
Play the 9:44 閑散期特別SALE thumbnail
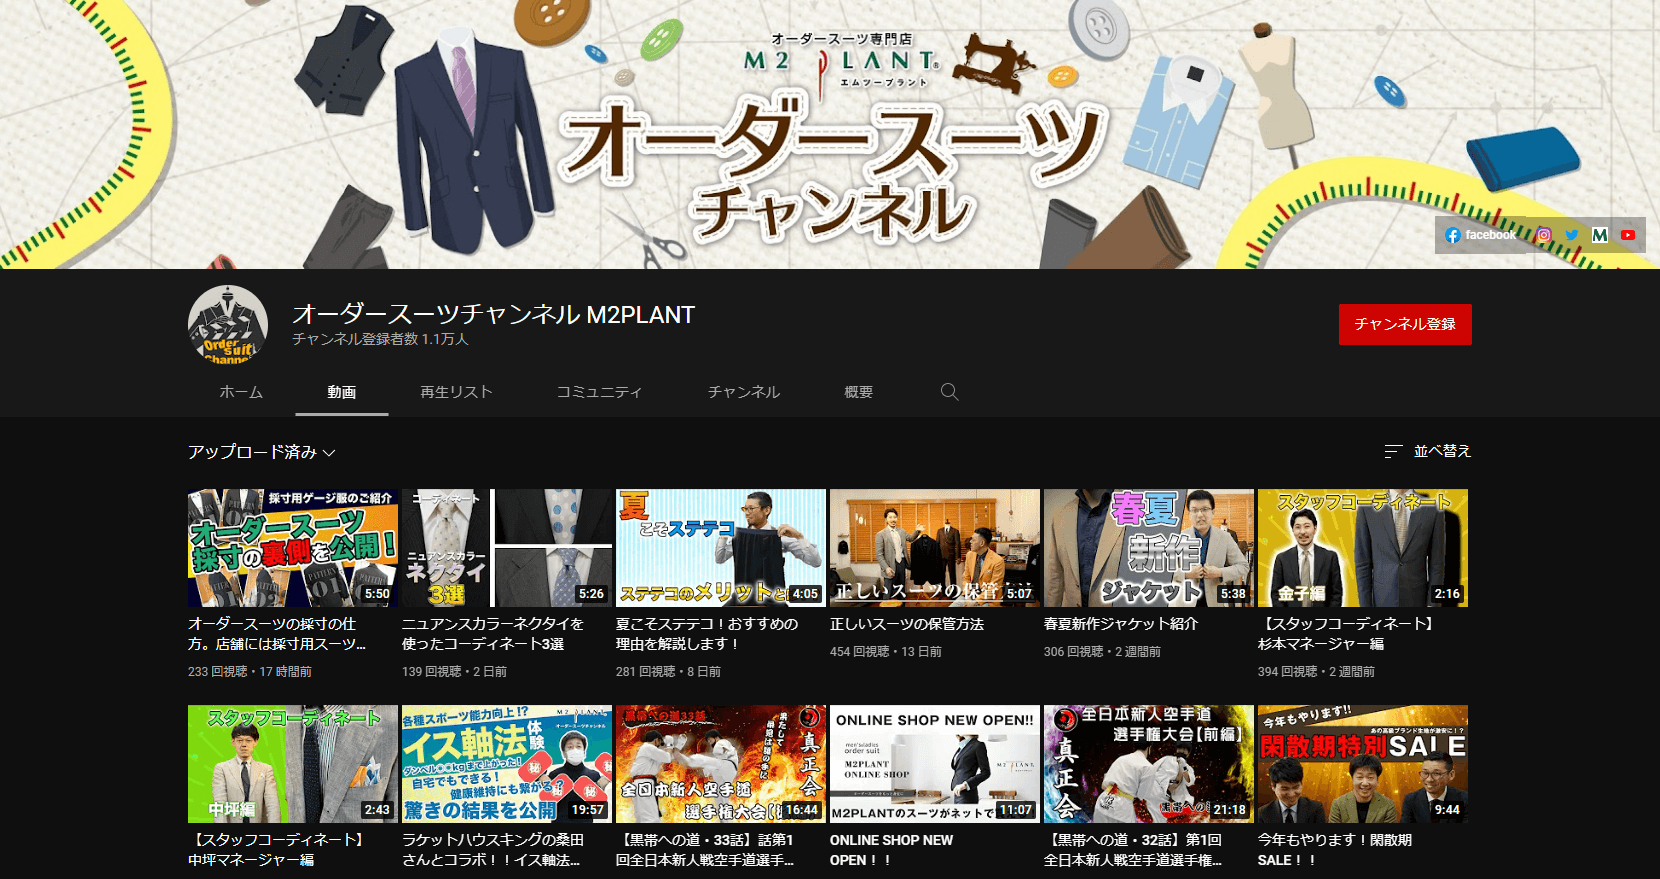[1363, 764]
